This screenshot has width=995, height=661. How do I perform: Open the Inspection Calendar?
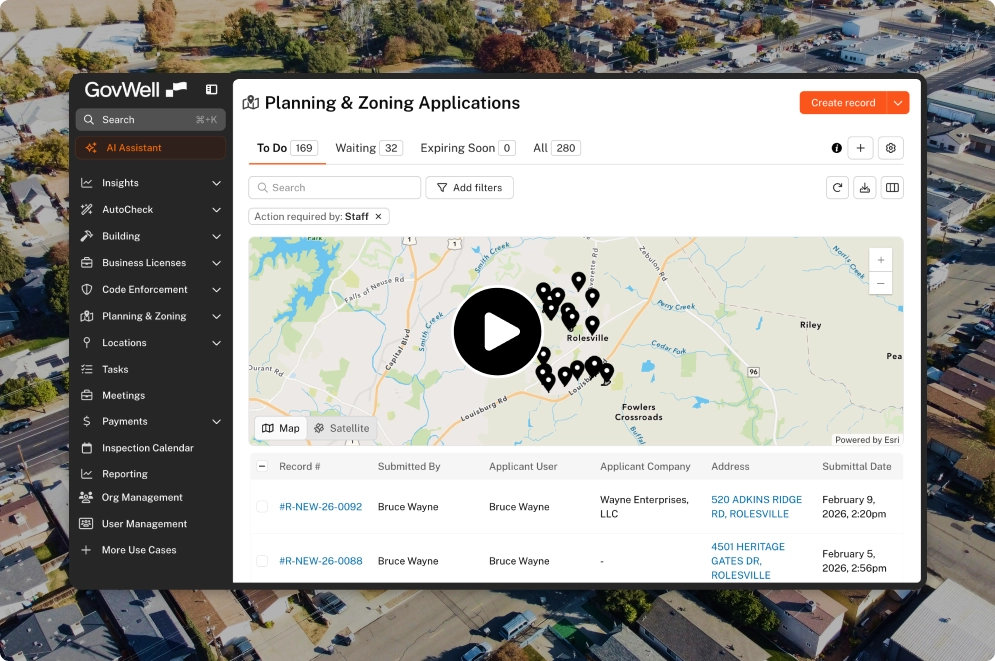[x=150, y=448]
